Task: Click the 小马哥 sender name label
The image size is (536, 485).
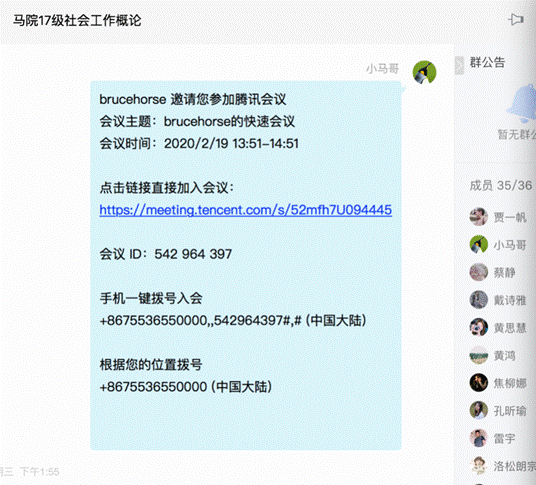Action: (x=383, y=69)
